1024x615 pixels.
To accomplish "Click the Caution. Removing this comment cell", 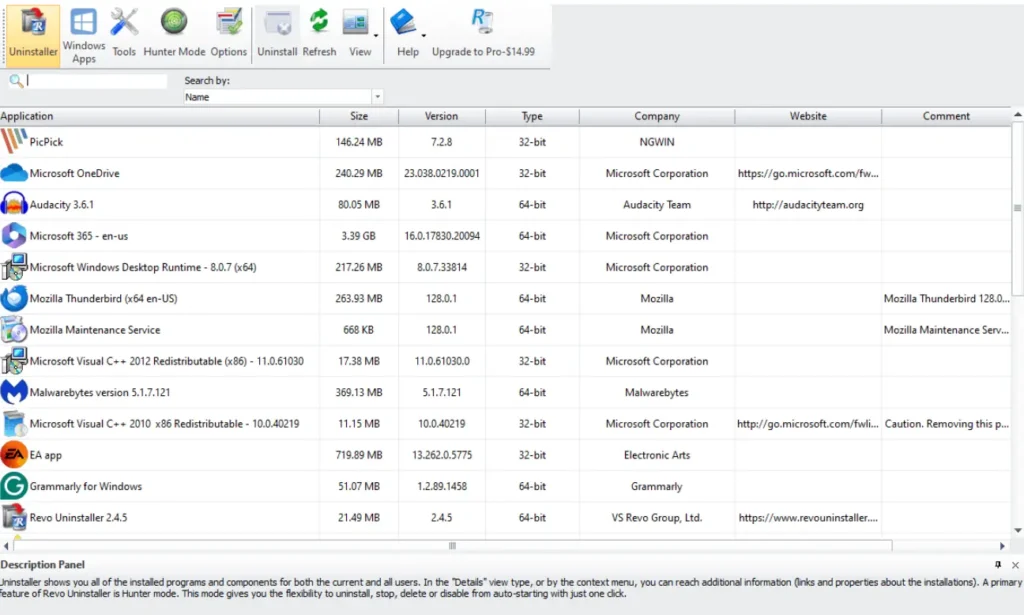I will click(946, 424).
